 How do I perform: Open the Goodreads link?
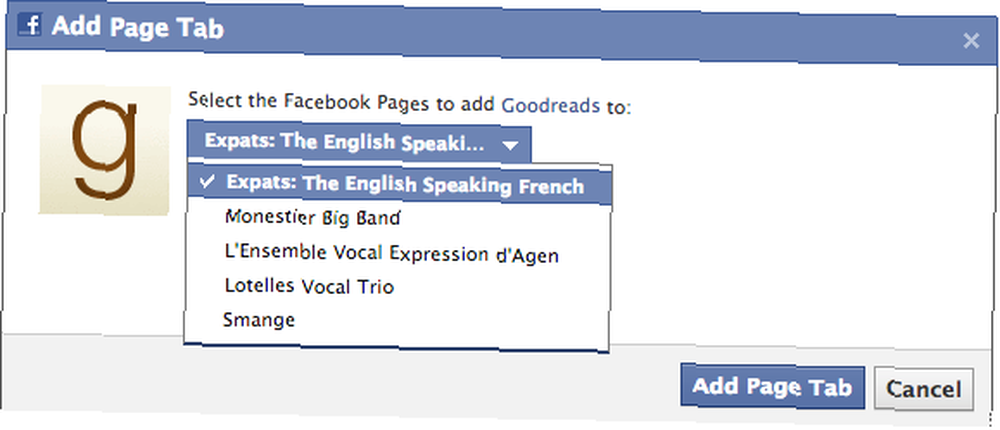(x=550, y=106)
